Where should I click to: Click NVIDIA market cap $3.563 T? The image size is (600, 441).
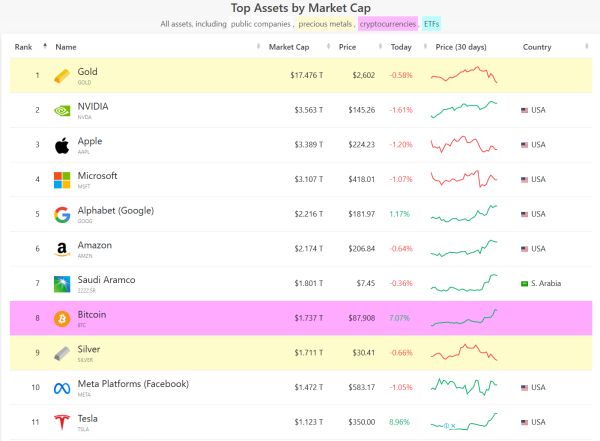[x=308, y=110]
